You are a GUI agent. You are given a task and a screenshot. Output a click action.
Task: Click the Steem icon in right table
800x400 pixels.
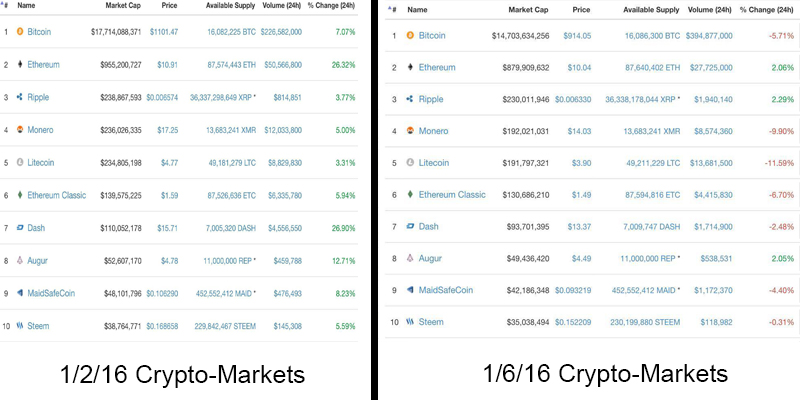410,322
